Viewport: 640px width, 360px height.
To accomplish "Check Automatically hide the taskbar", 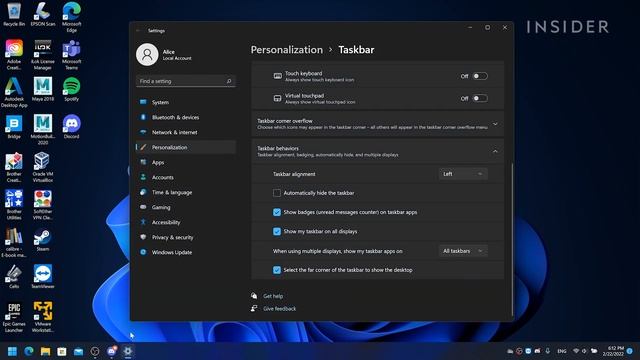I will point(277,193).
